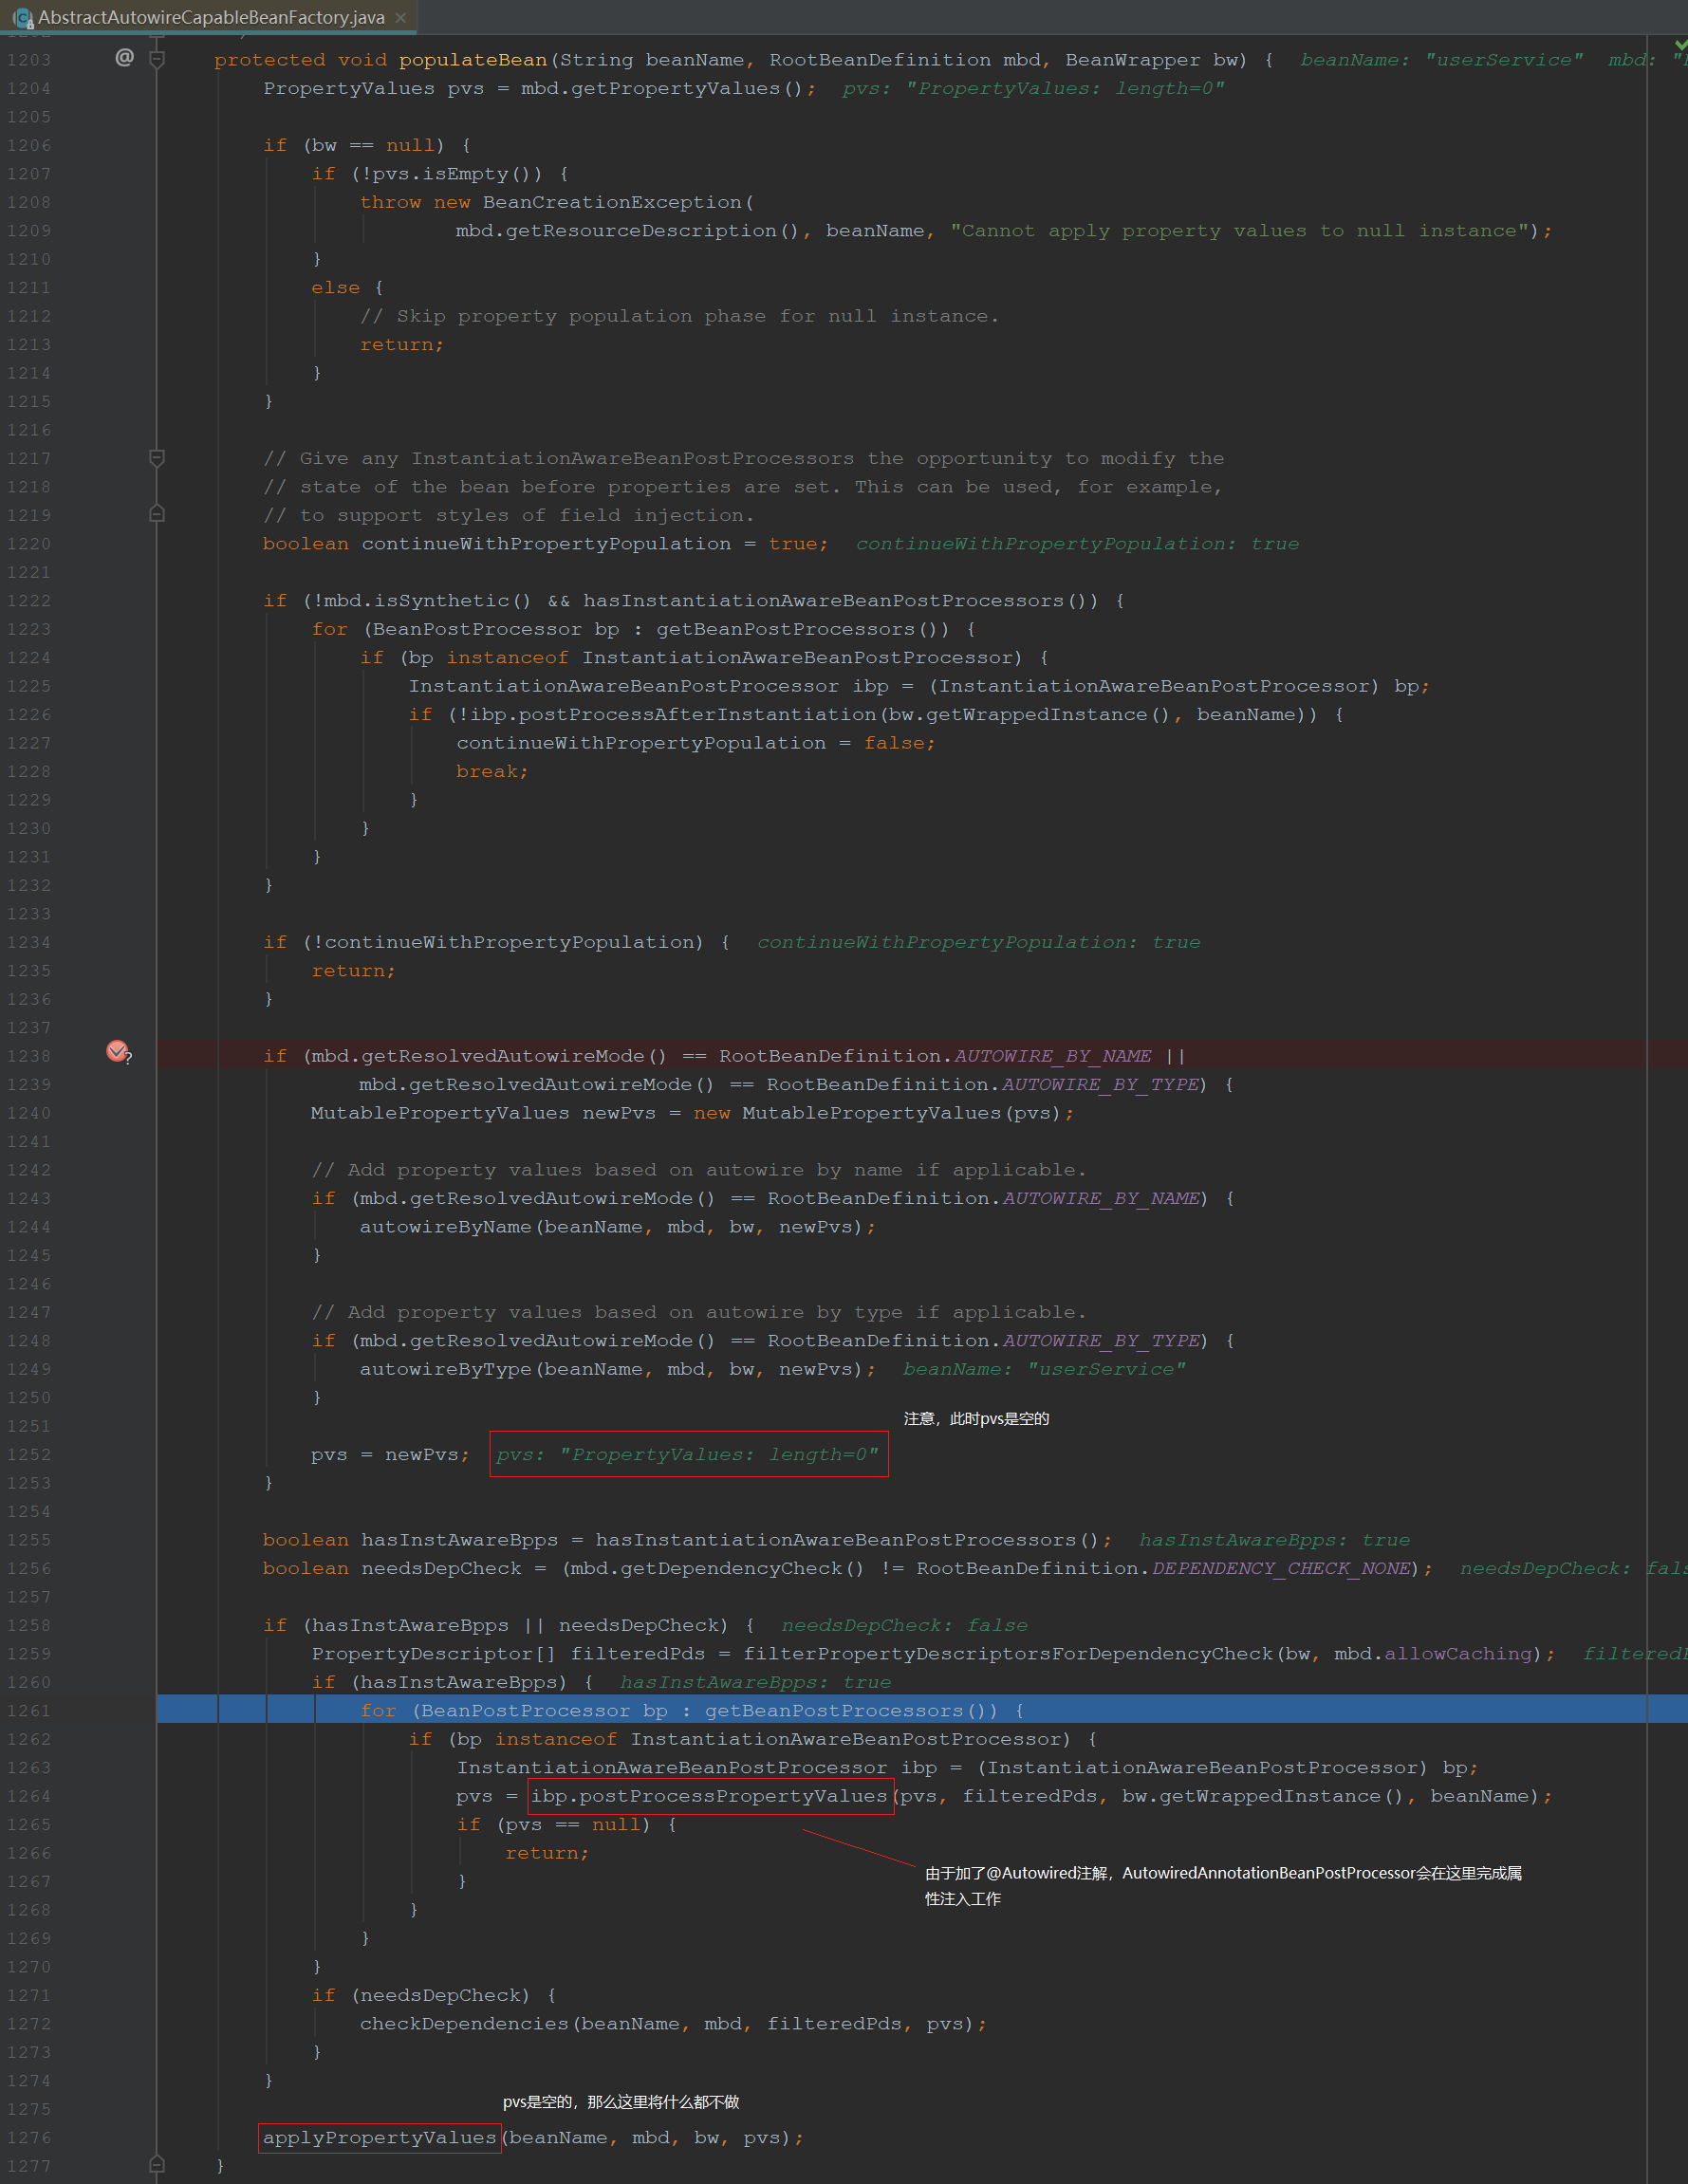
Task: Click postProcessPropertyValues on line 1264
Action: [x=733, y=1796]
